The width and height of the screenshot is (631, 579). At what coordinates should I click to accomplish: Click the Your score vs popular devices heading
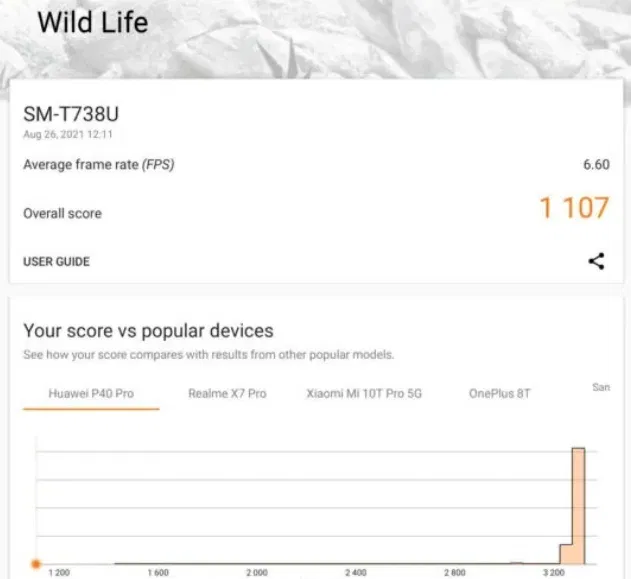pos(148,331)
